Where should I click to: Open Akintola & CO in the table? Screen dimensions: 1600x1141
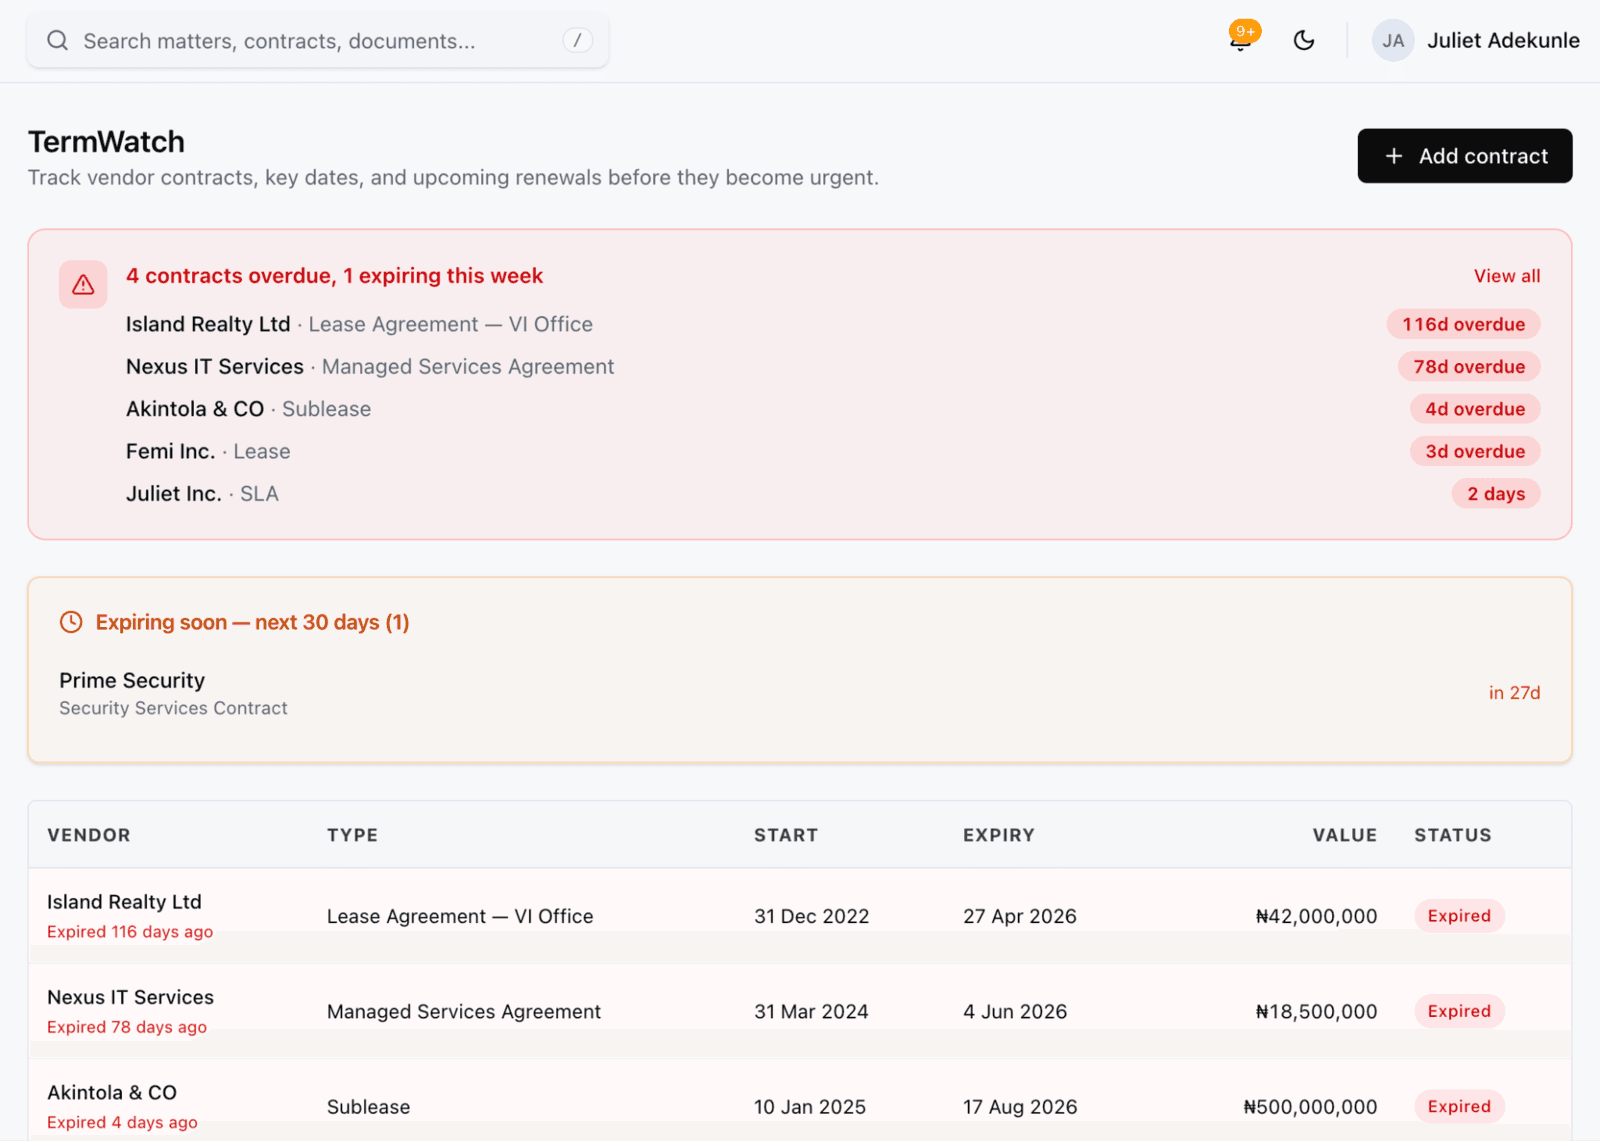pyautogui.click(x=112, y=1093)
